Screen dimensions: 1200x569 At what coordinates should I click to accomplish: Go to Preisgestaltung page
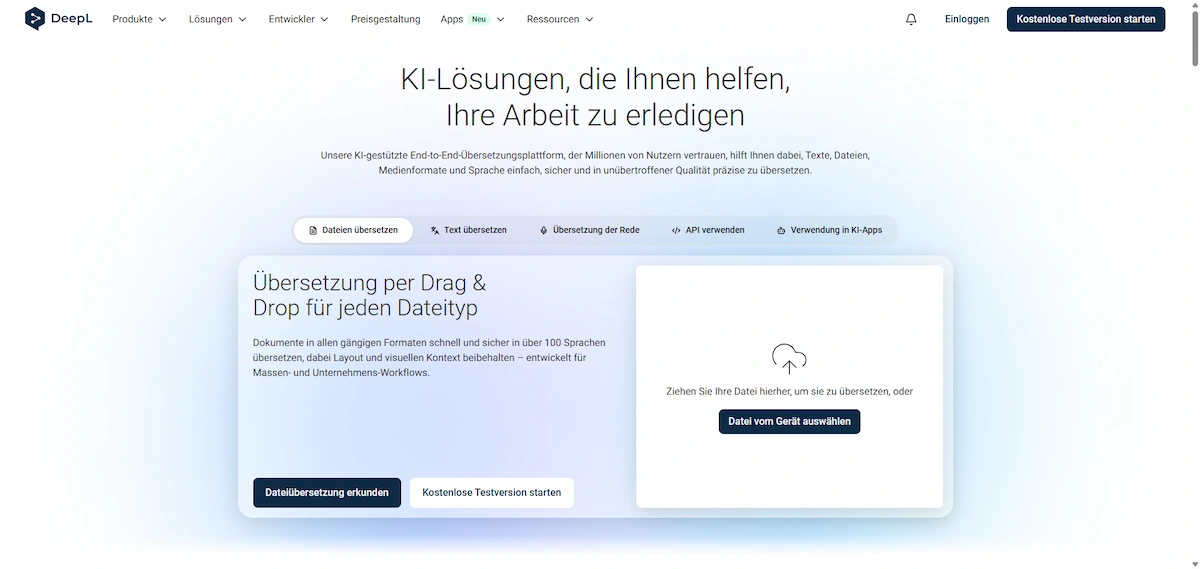pos(385,19)
